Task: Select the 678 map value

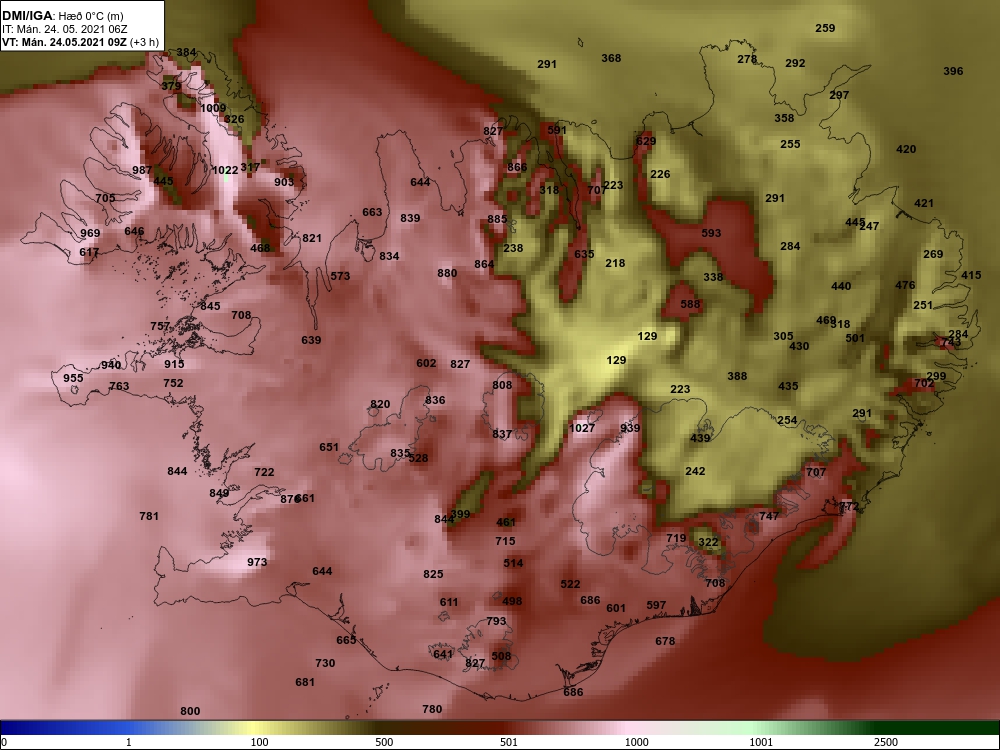Action: click(x=665, y=640)
